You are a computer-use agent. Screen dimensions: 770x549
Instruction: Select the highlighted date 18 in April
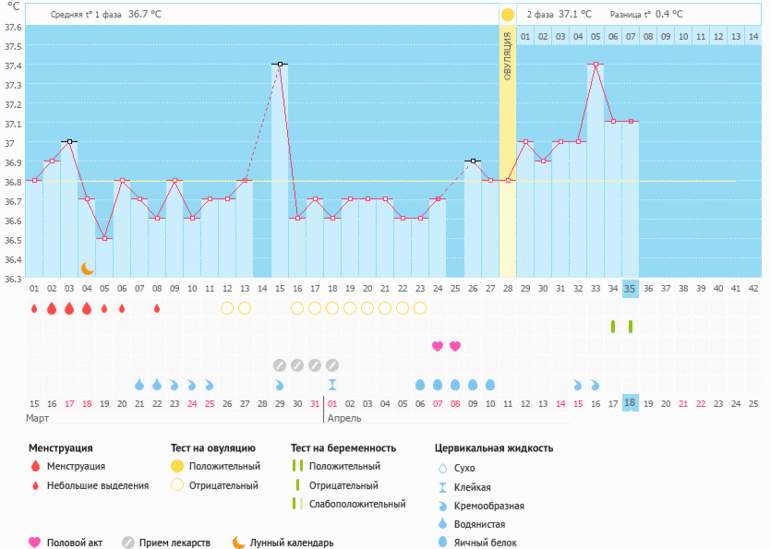(630, 403)
